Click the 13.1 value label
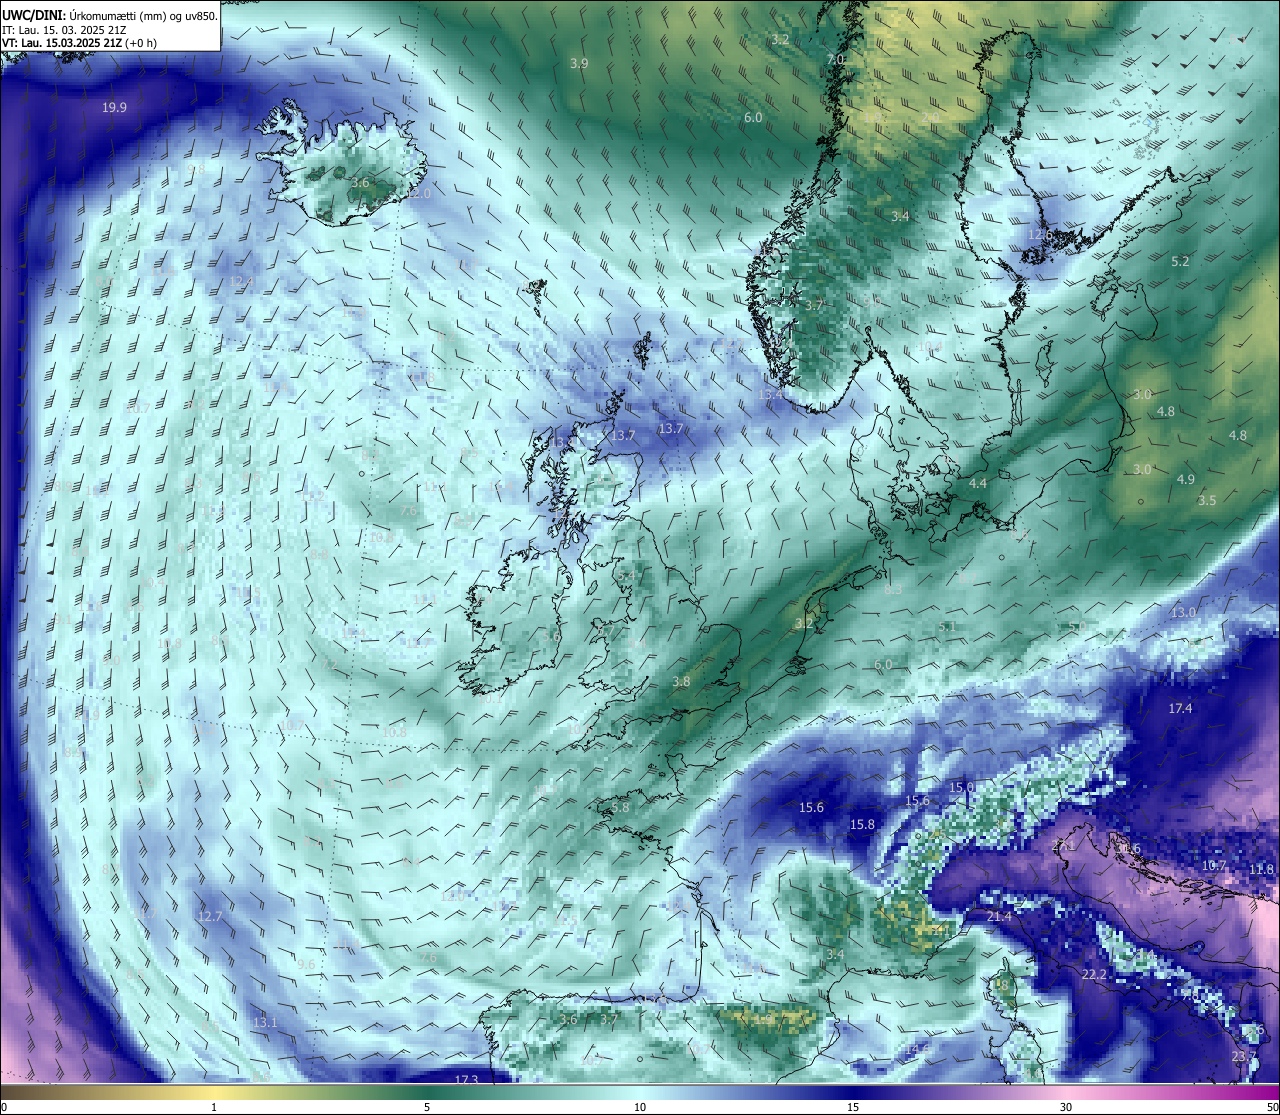1280x1115 pixels. pos(264,1022)
